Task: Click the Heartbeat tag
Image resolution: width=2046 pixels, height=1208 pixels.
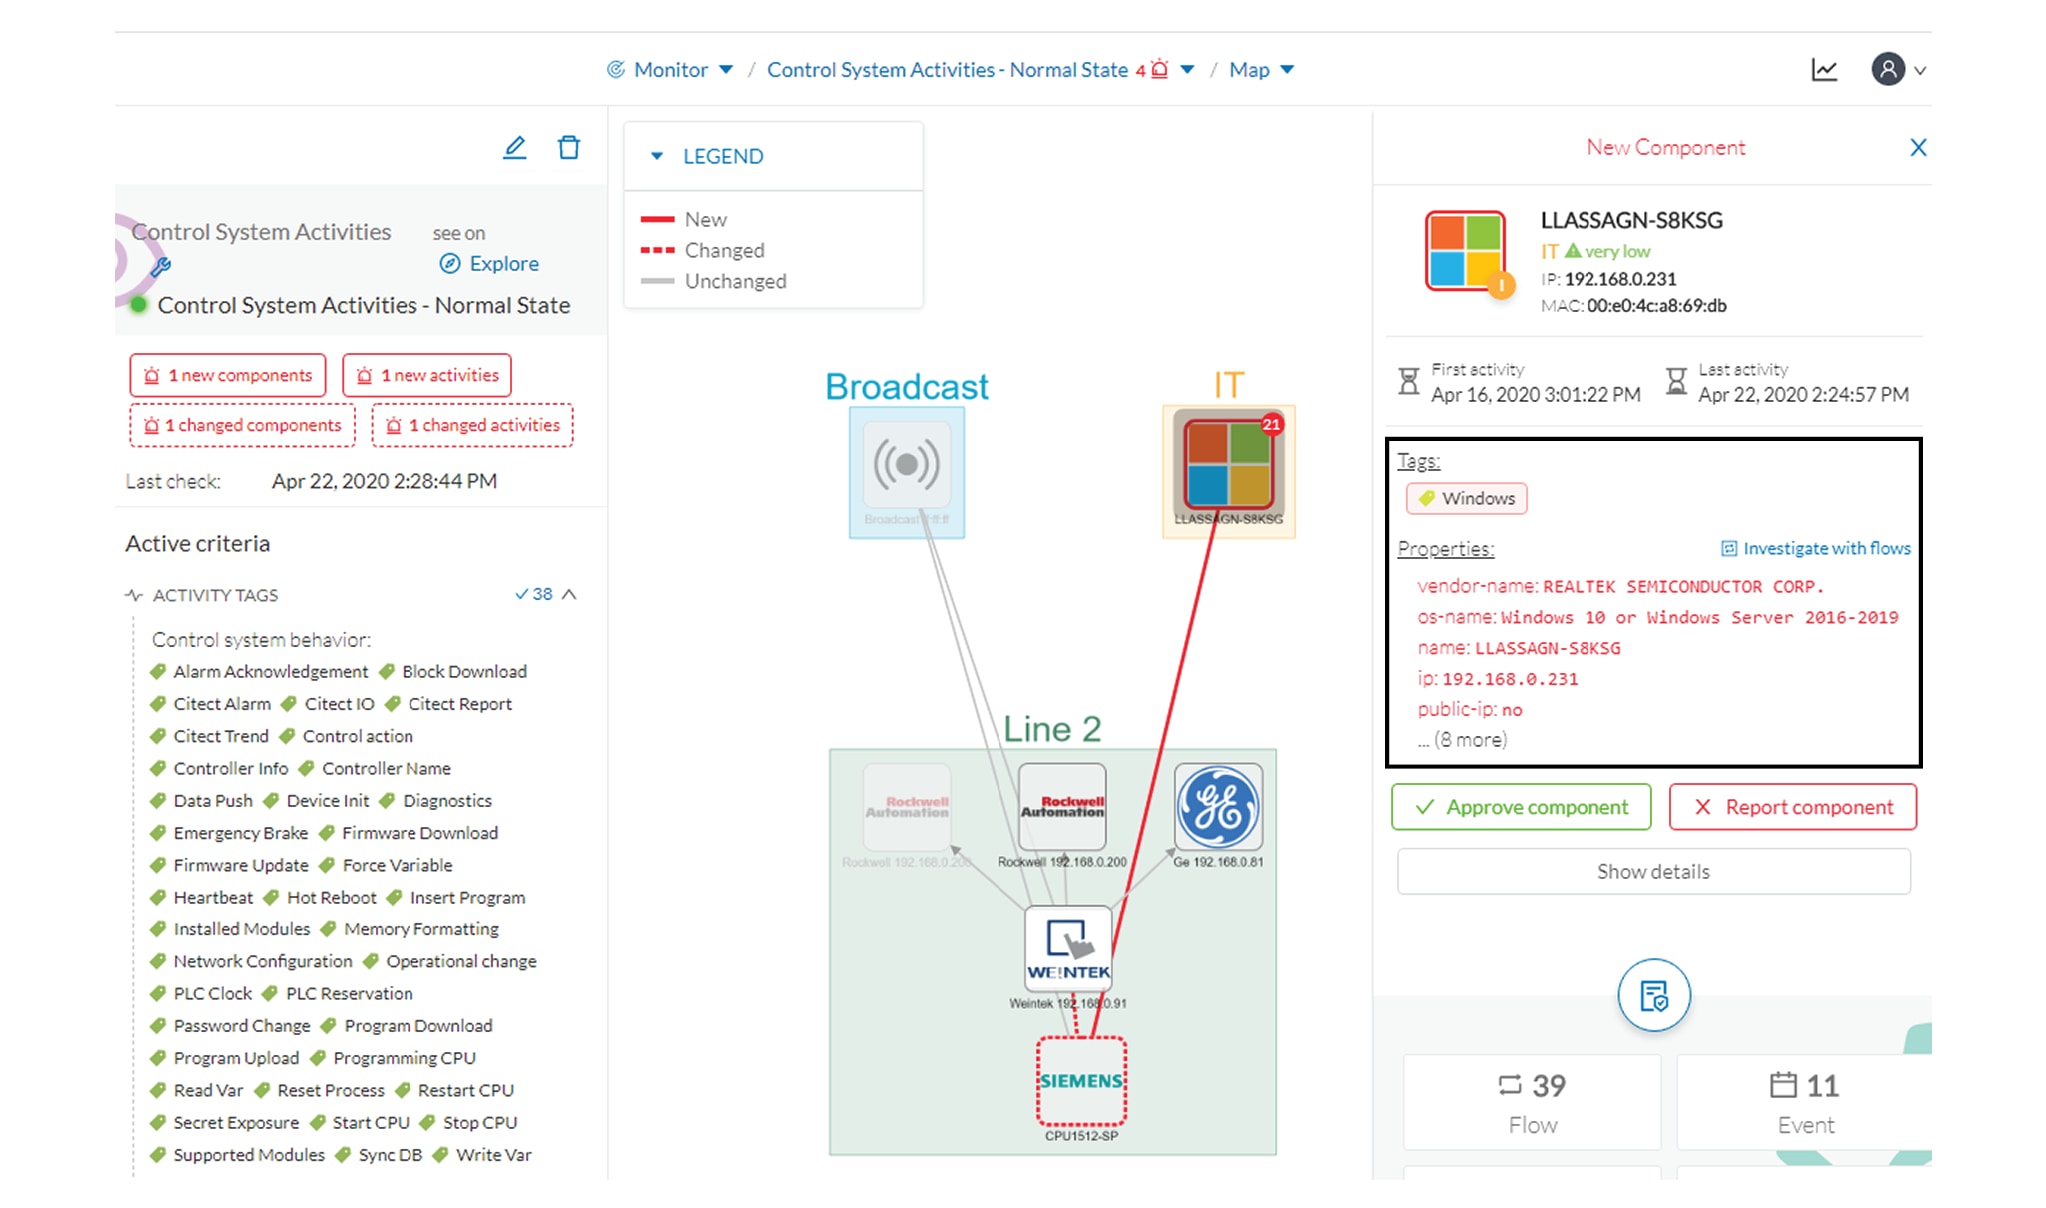Action: (202, 898)
